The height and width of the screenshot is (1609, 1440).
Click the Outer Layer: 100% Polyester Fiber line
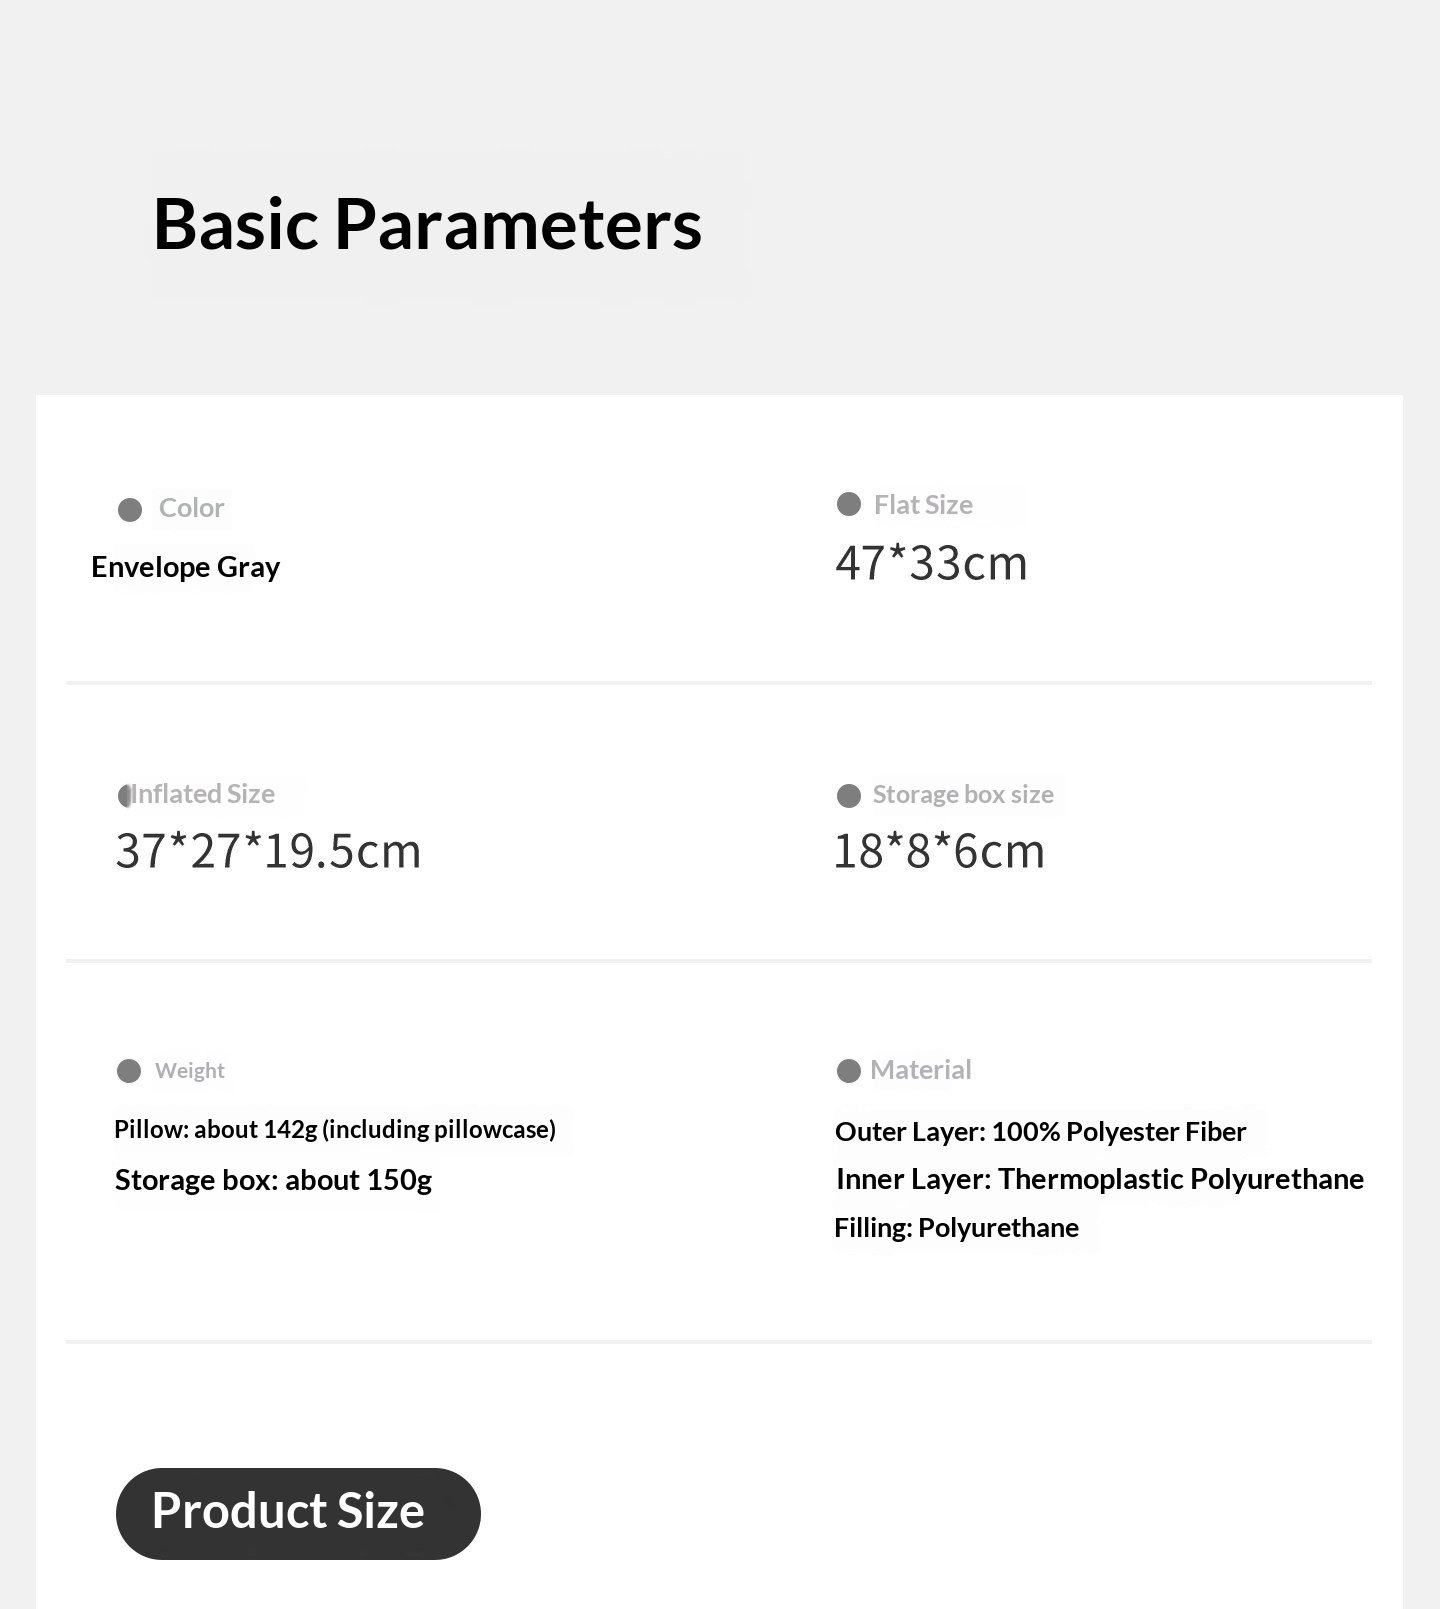(1040, 1131)
